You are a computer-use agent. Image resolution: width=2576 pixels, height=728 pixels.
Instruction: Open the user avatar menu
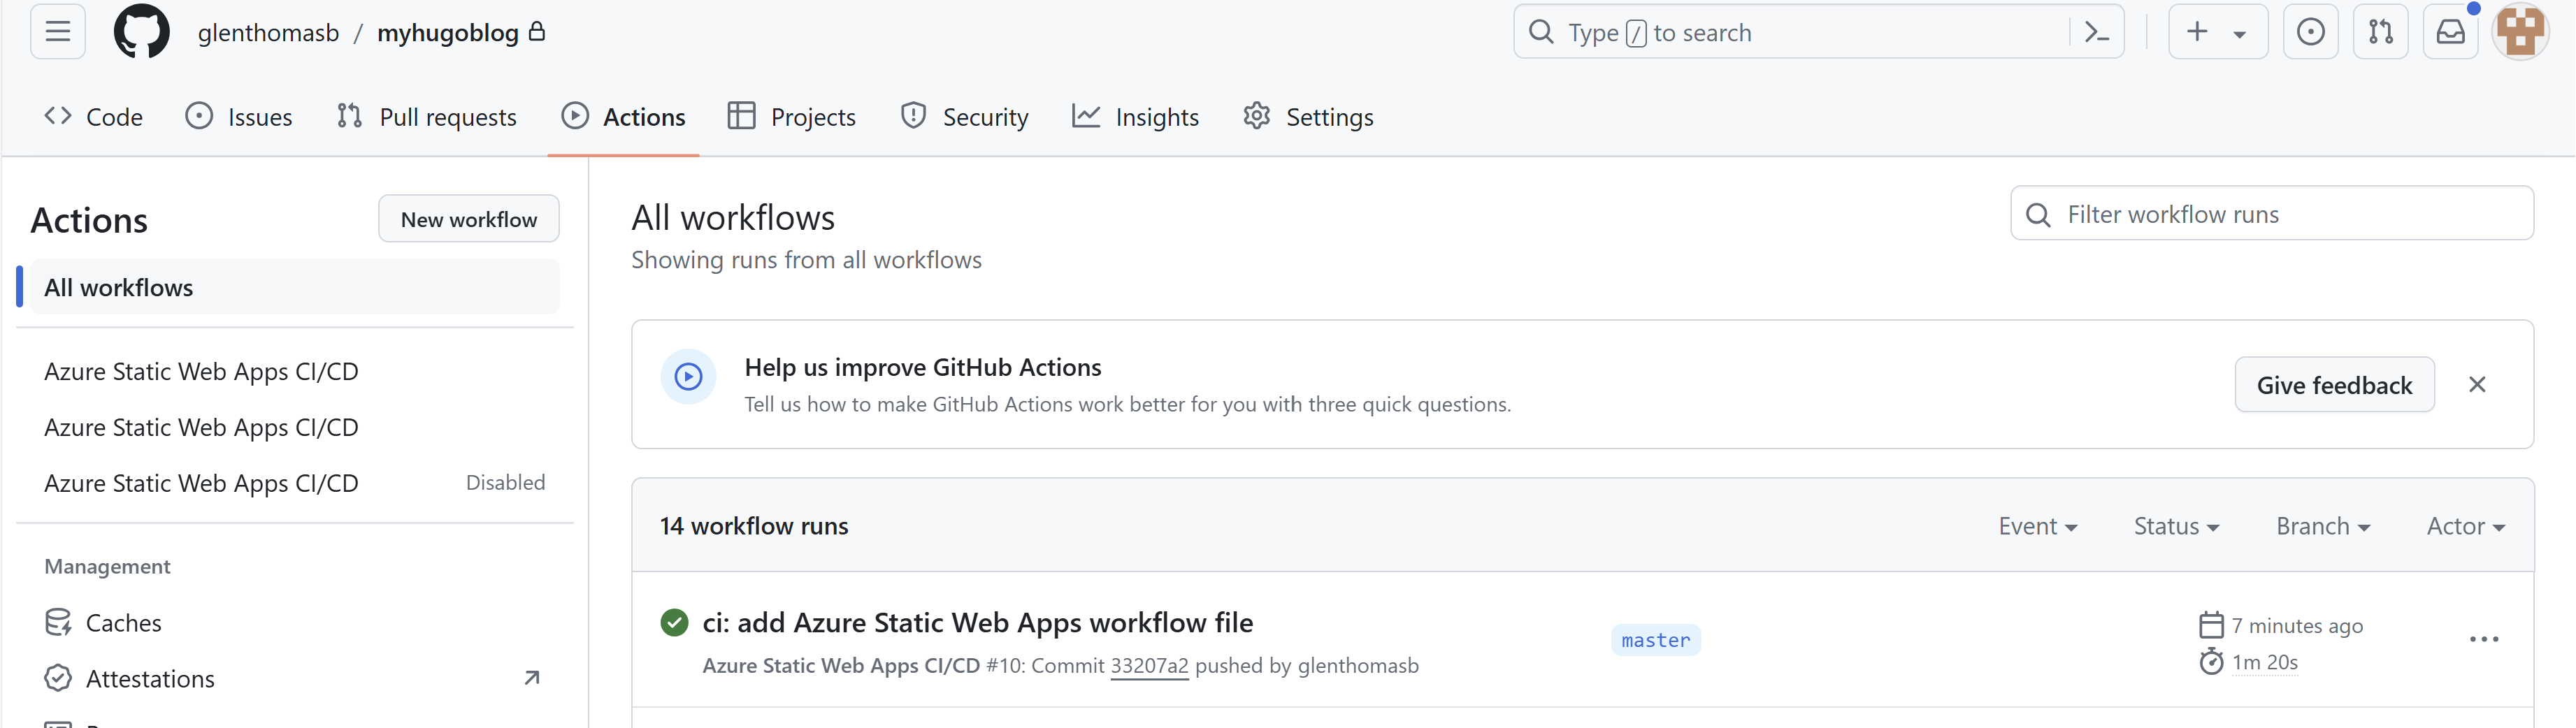point(2520,32)
